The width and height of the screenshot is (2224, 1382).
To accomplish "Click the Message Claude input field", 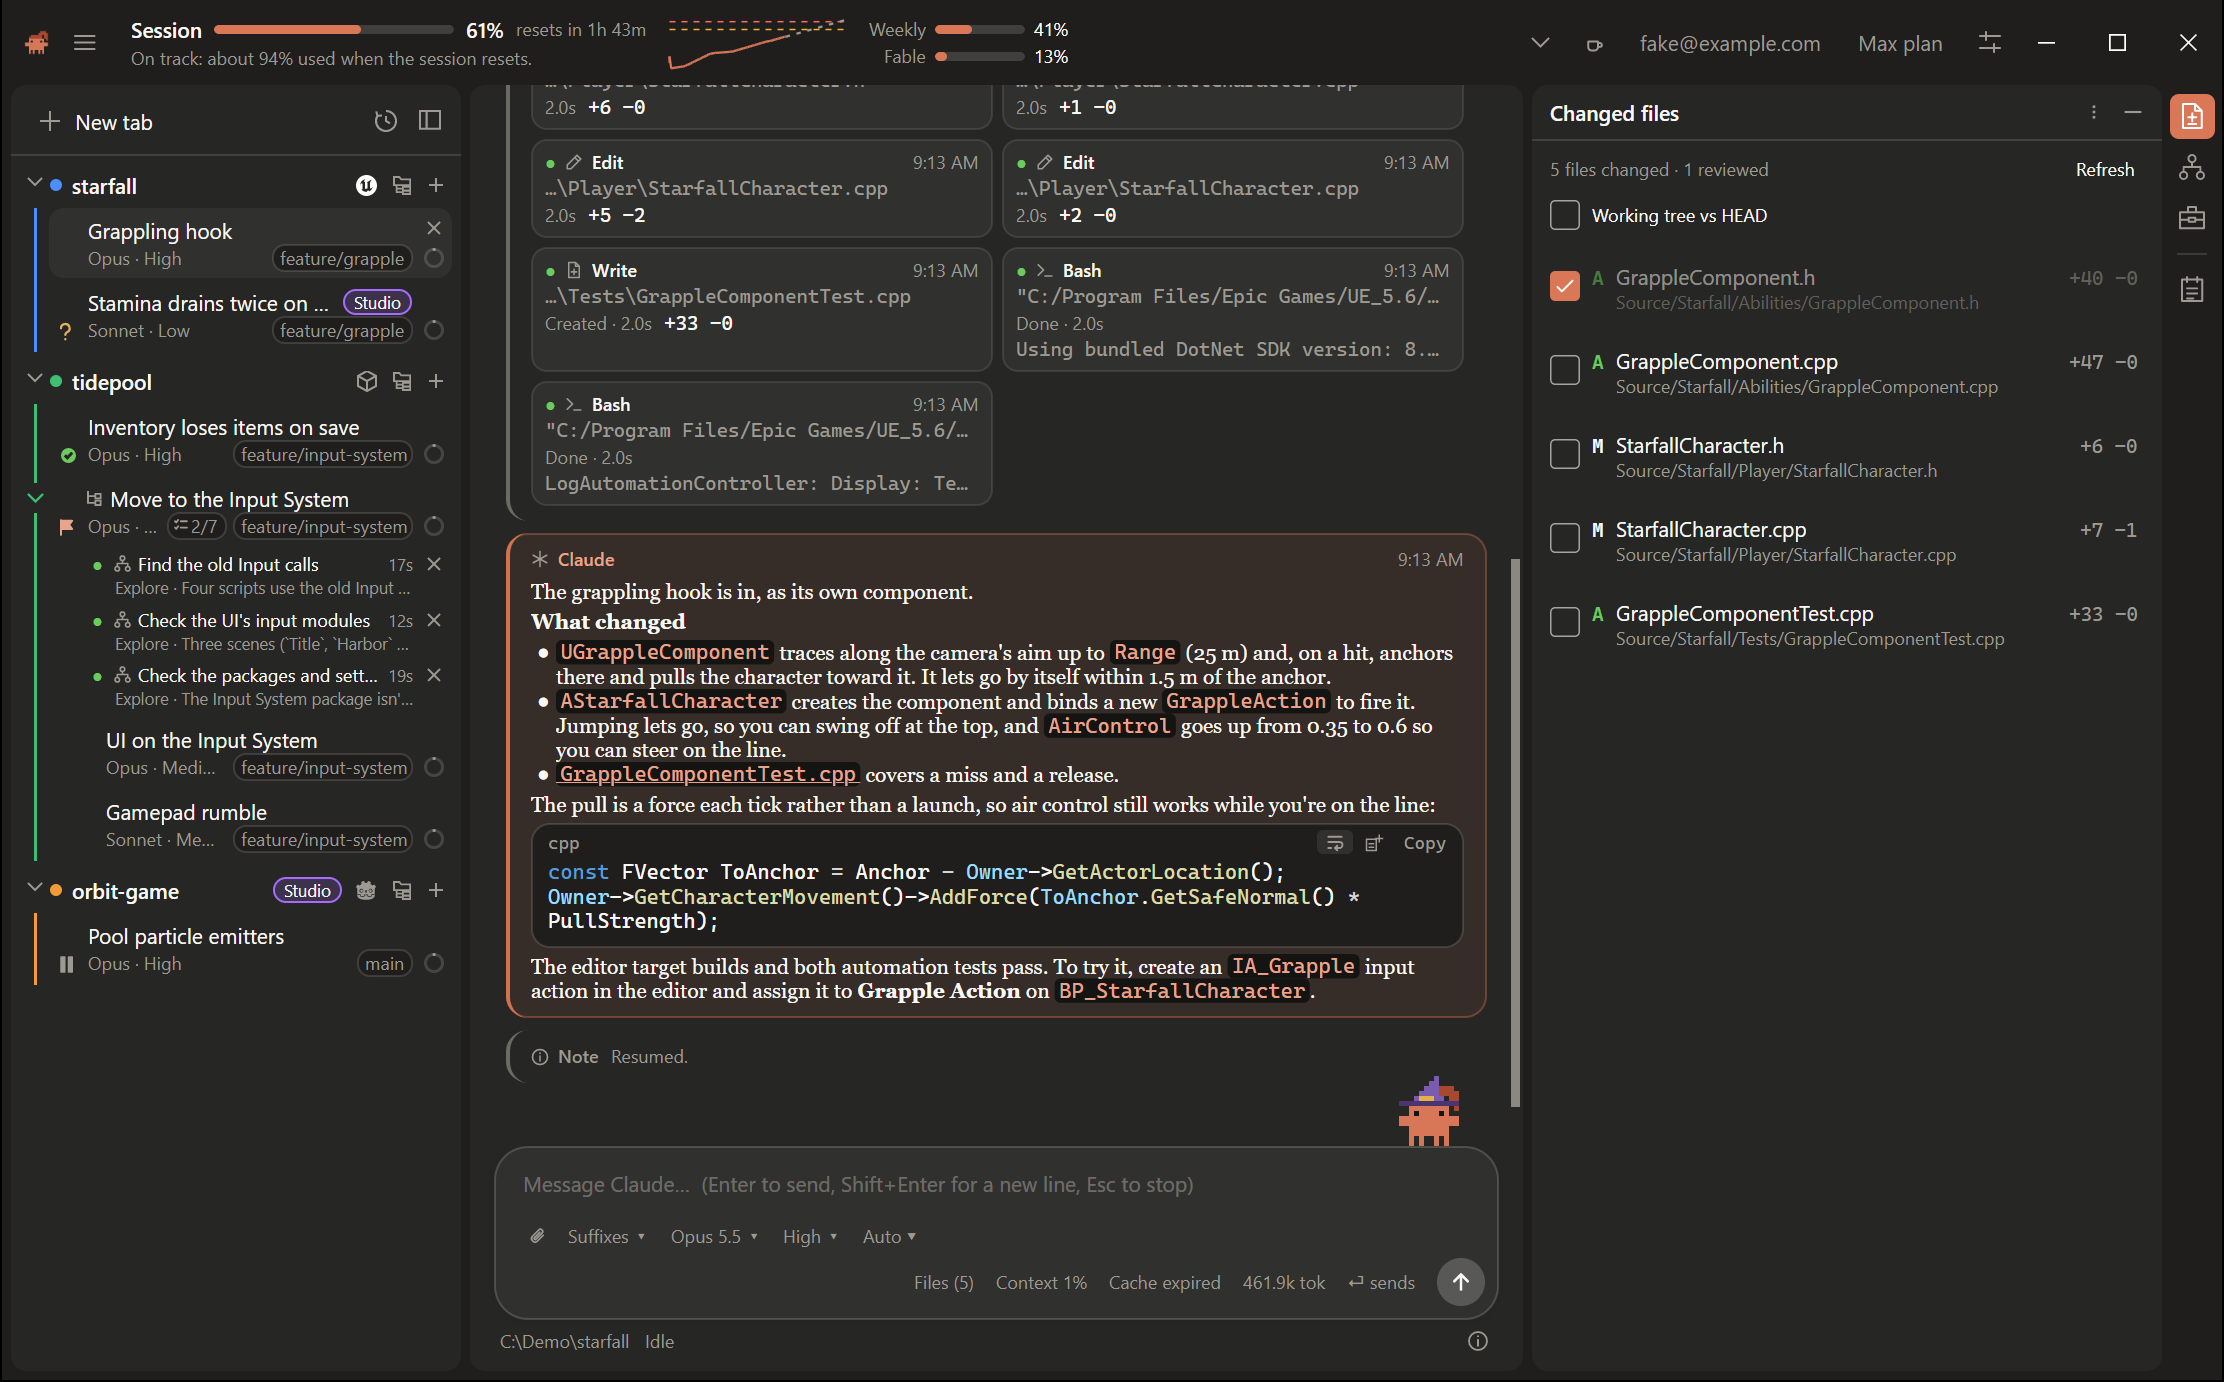I will pyautogui.click(x=995, y=1184).
